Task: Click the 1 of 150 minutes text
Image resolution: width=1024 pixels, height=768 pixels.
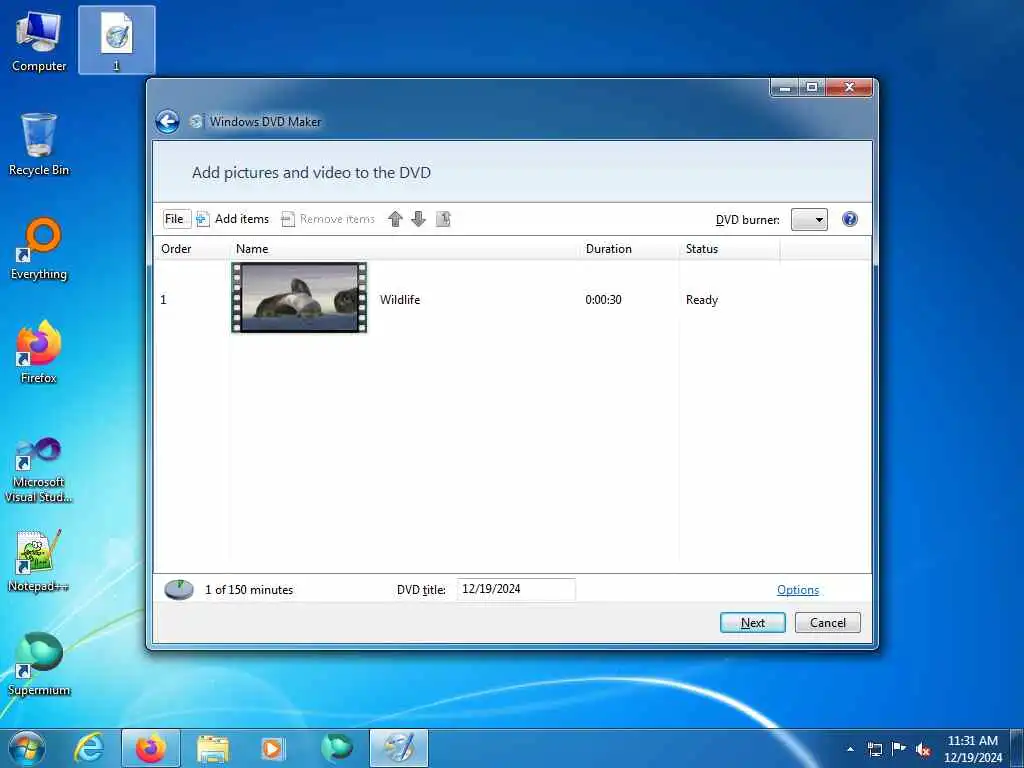Action: coord(249,590)
